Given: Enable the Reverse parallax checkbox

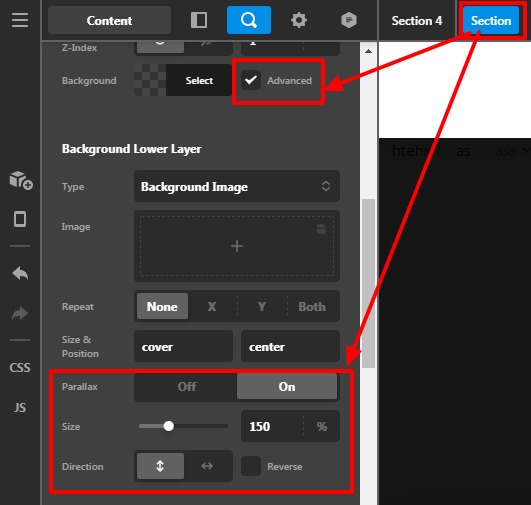Looking at the screenshot, I should 251,466.
